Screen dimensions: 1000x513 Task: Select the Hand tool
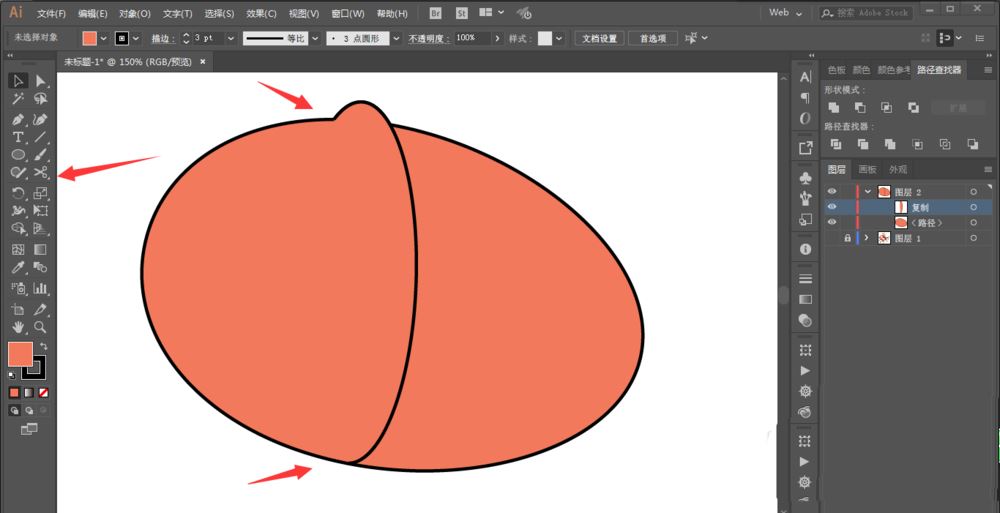tap(18, 326)
